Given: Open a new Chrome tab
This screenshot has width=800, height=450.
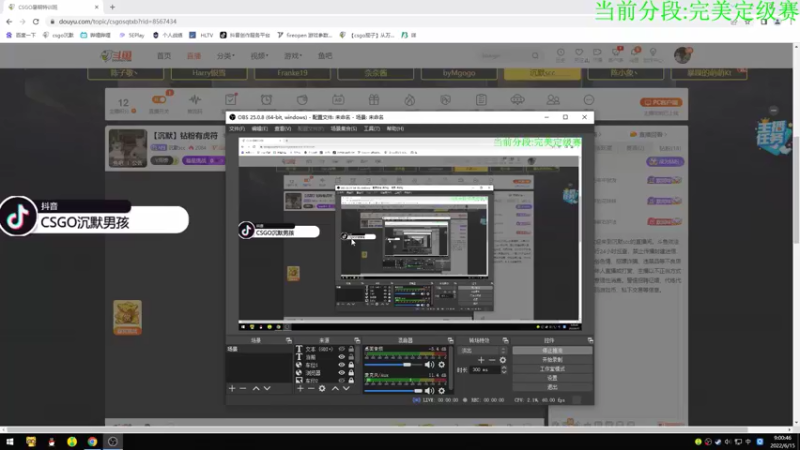Looking at the screenshot, I should point(112,7).
